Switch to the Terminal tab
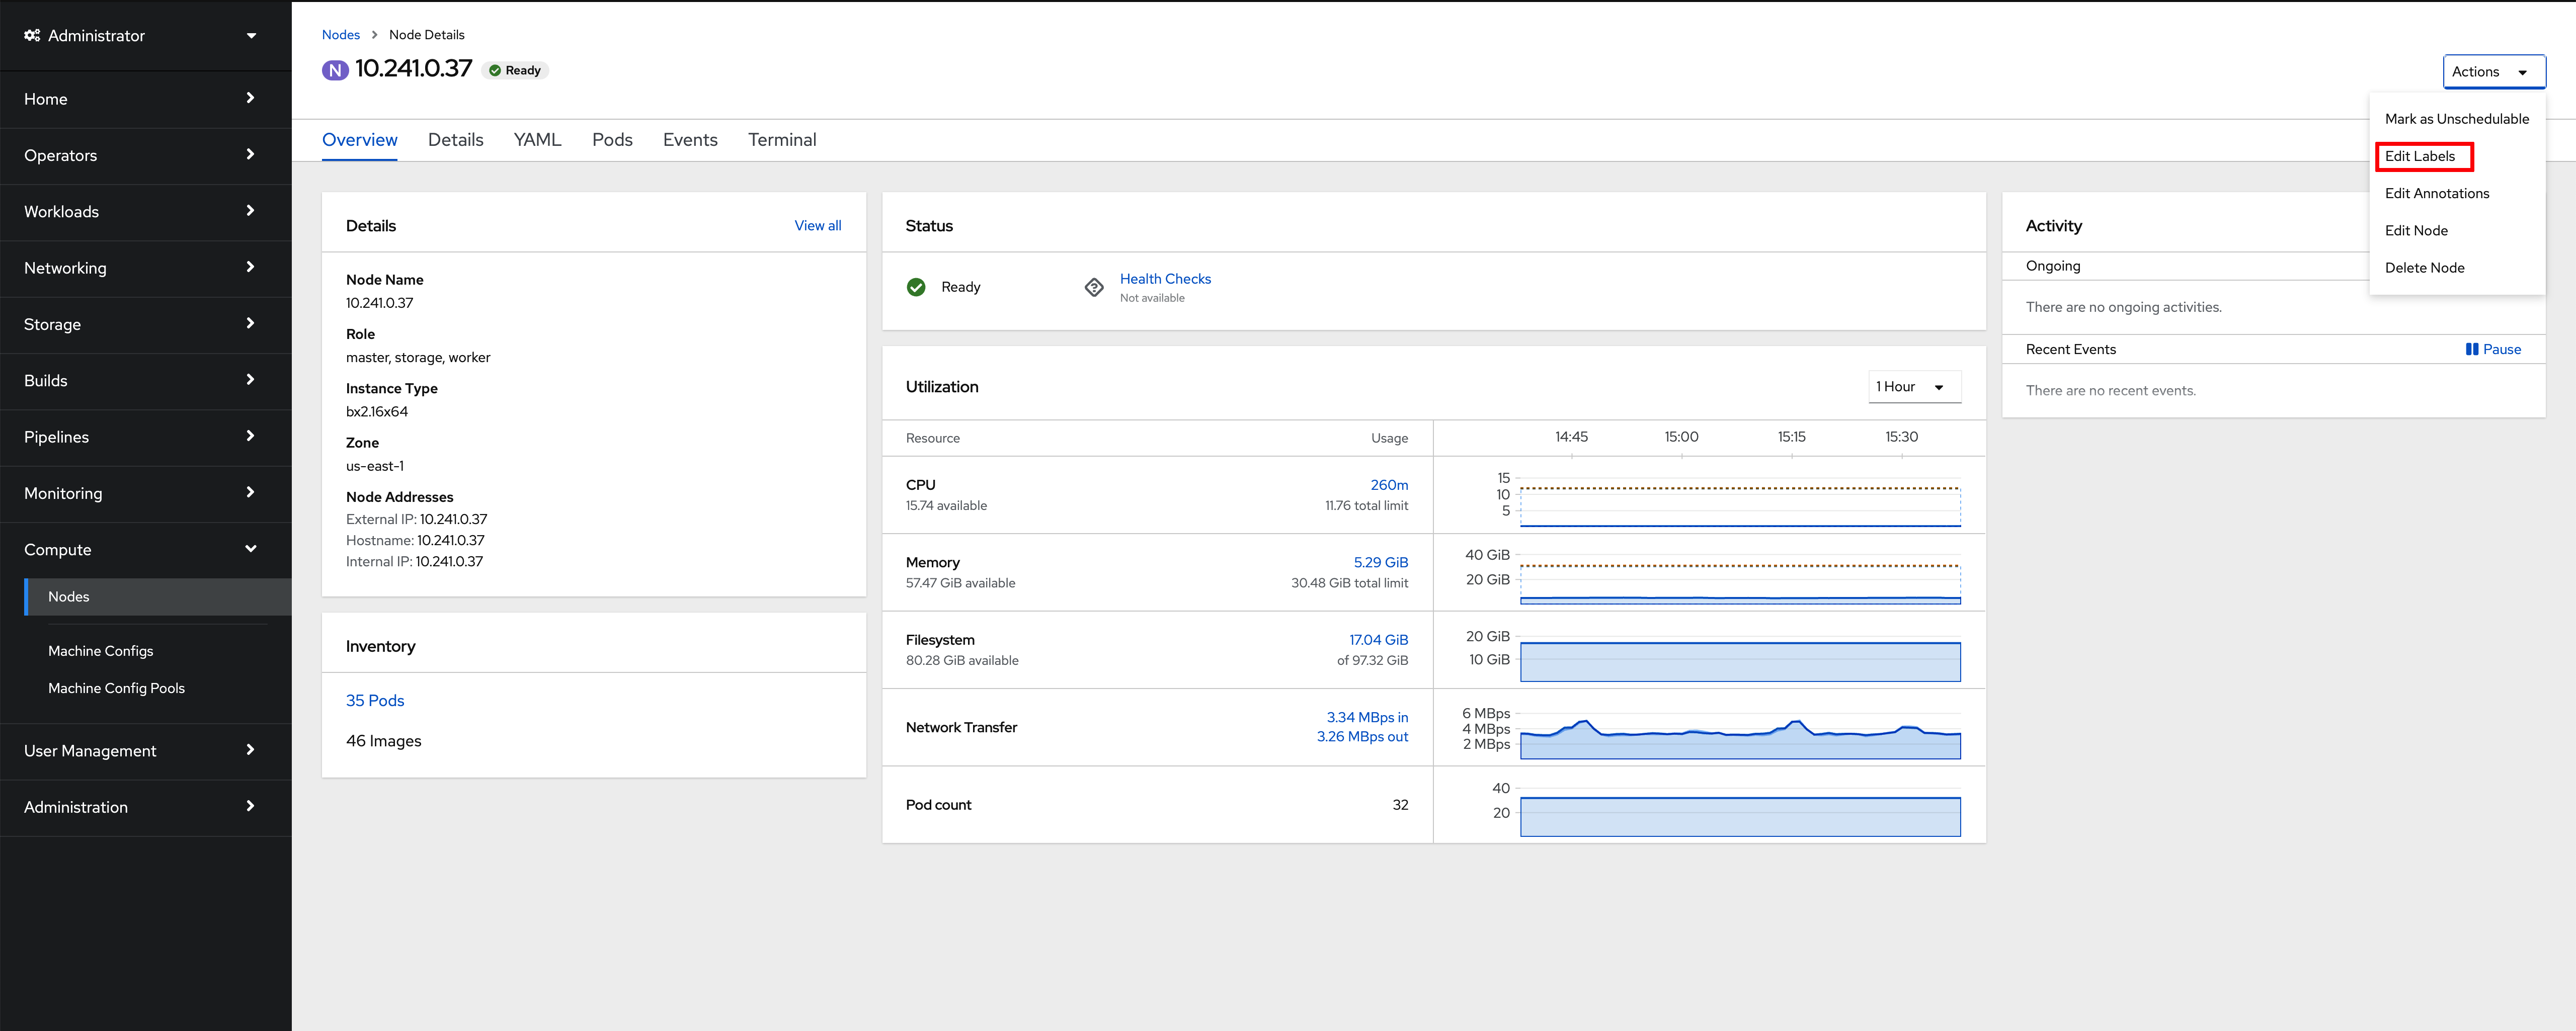The width and height of the screenshot is (2576, 1031). tap(782, 140)
